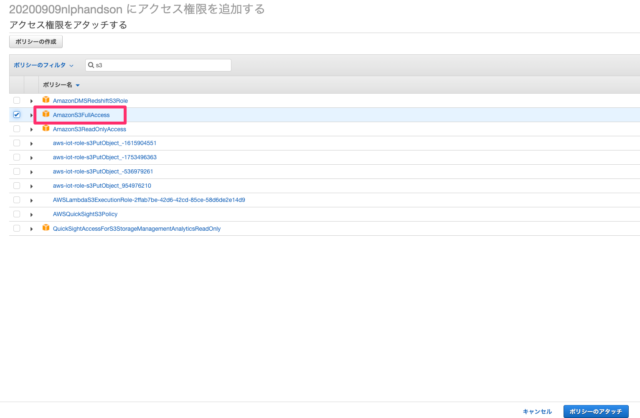Expand aws-iot-role-s3PutObject_-536979261 row arrow

(x=31, y=172)
